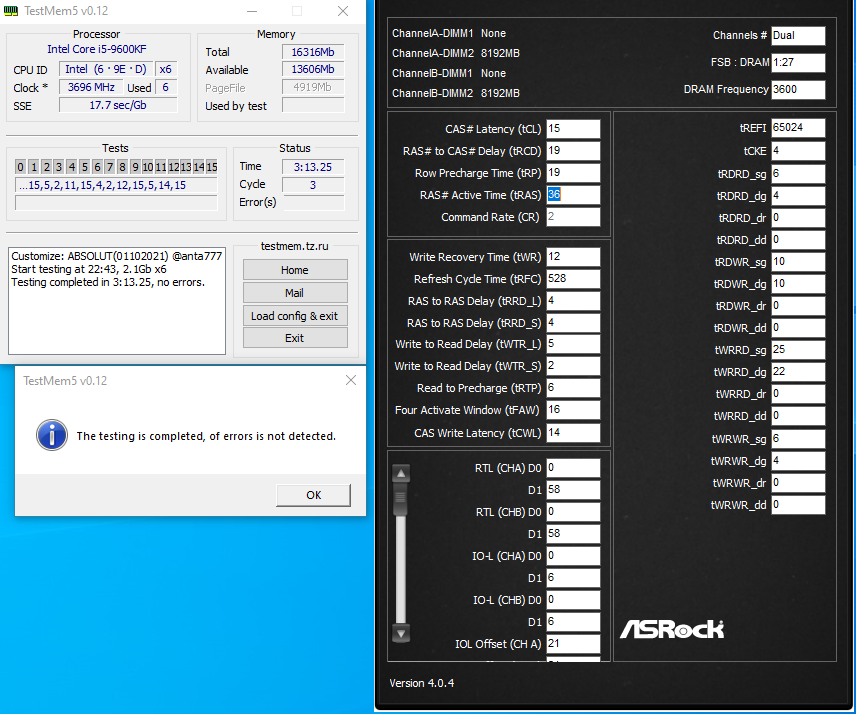Image resolution: width=856 pixels, height=714 pixels.
Task: Click the IO-L (CHA) D1 field
Action: pyautogui.click(x=573, y=578)
